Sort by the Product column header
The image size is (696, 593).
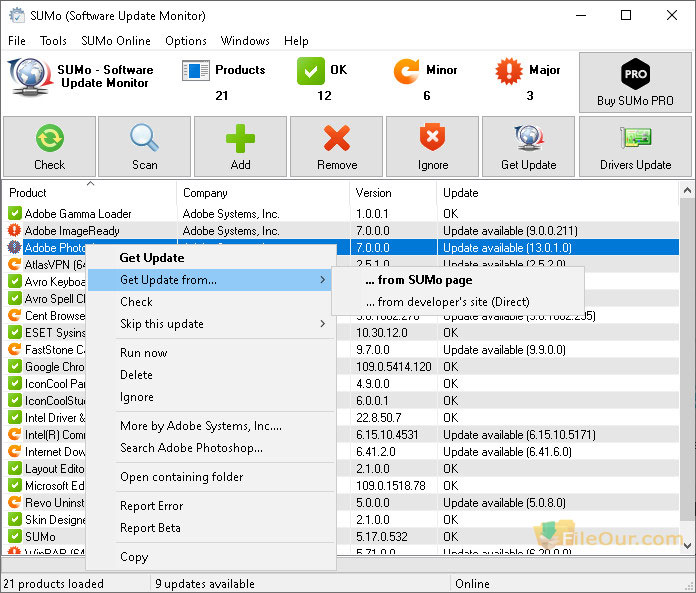90,193
